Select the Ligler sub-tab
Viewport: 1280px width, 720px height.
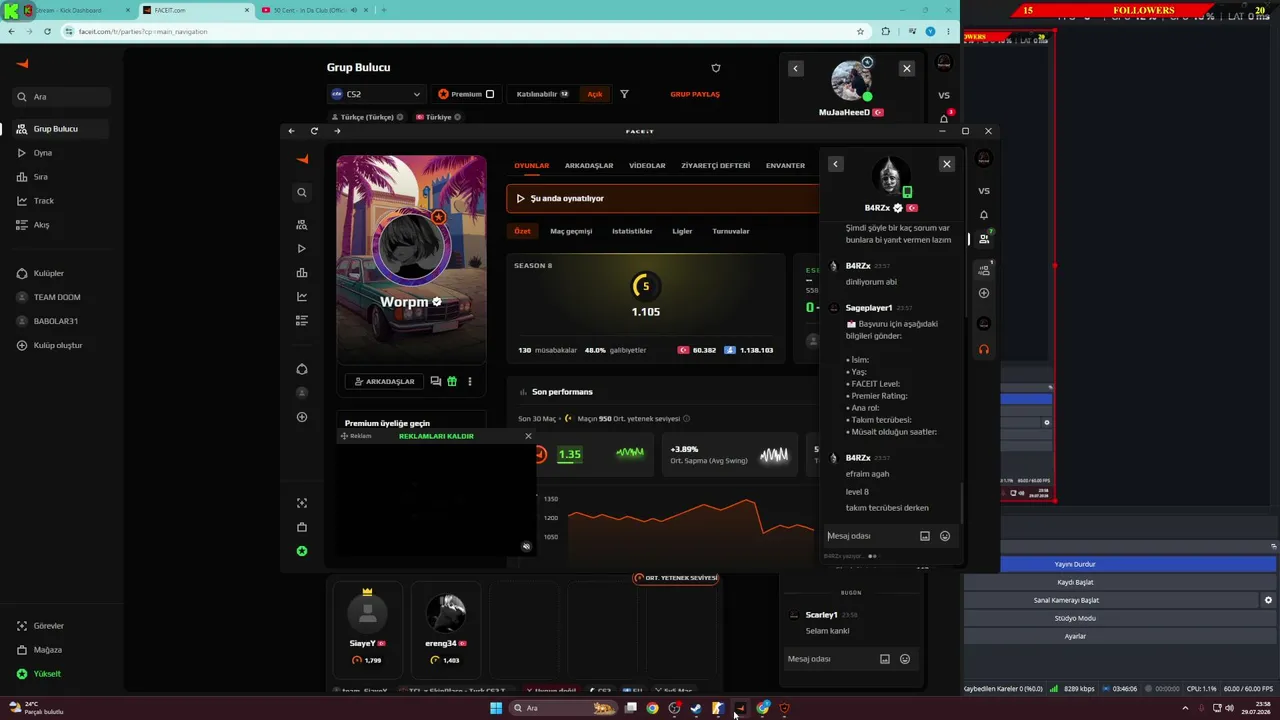click(x=682, y=231)
